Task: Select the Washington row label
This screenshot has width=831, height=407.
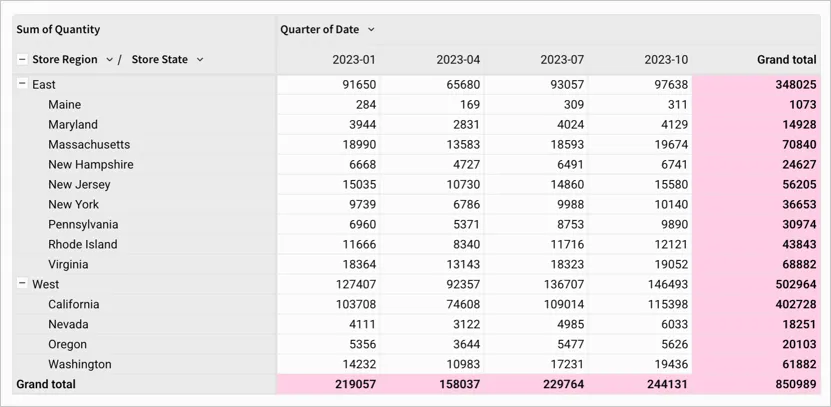Action: click(80, 364)
